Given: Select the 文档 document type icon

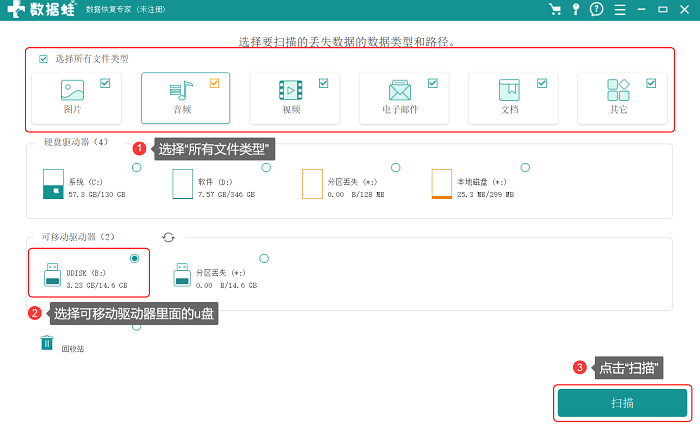Looking at the screenshot, I should (509, 90).
